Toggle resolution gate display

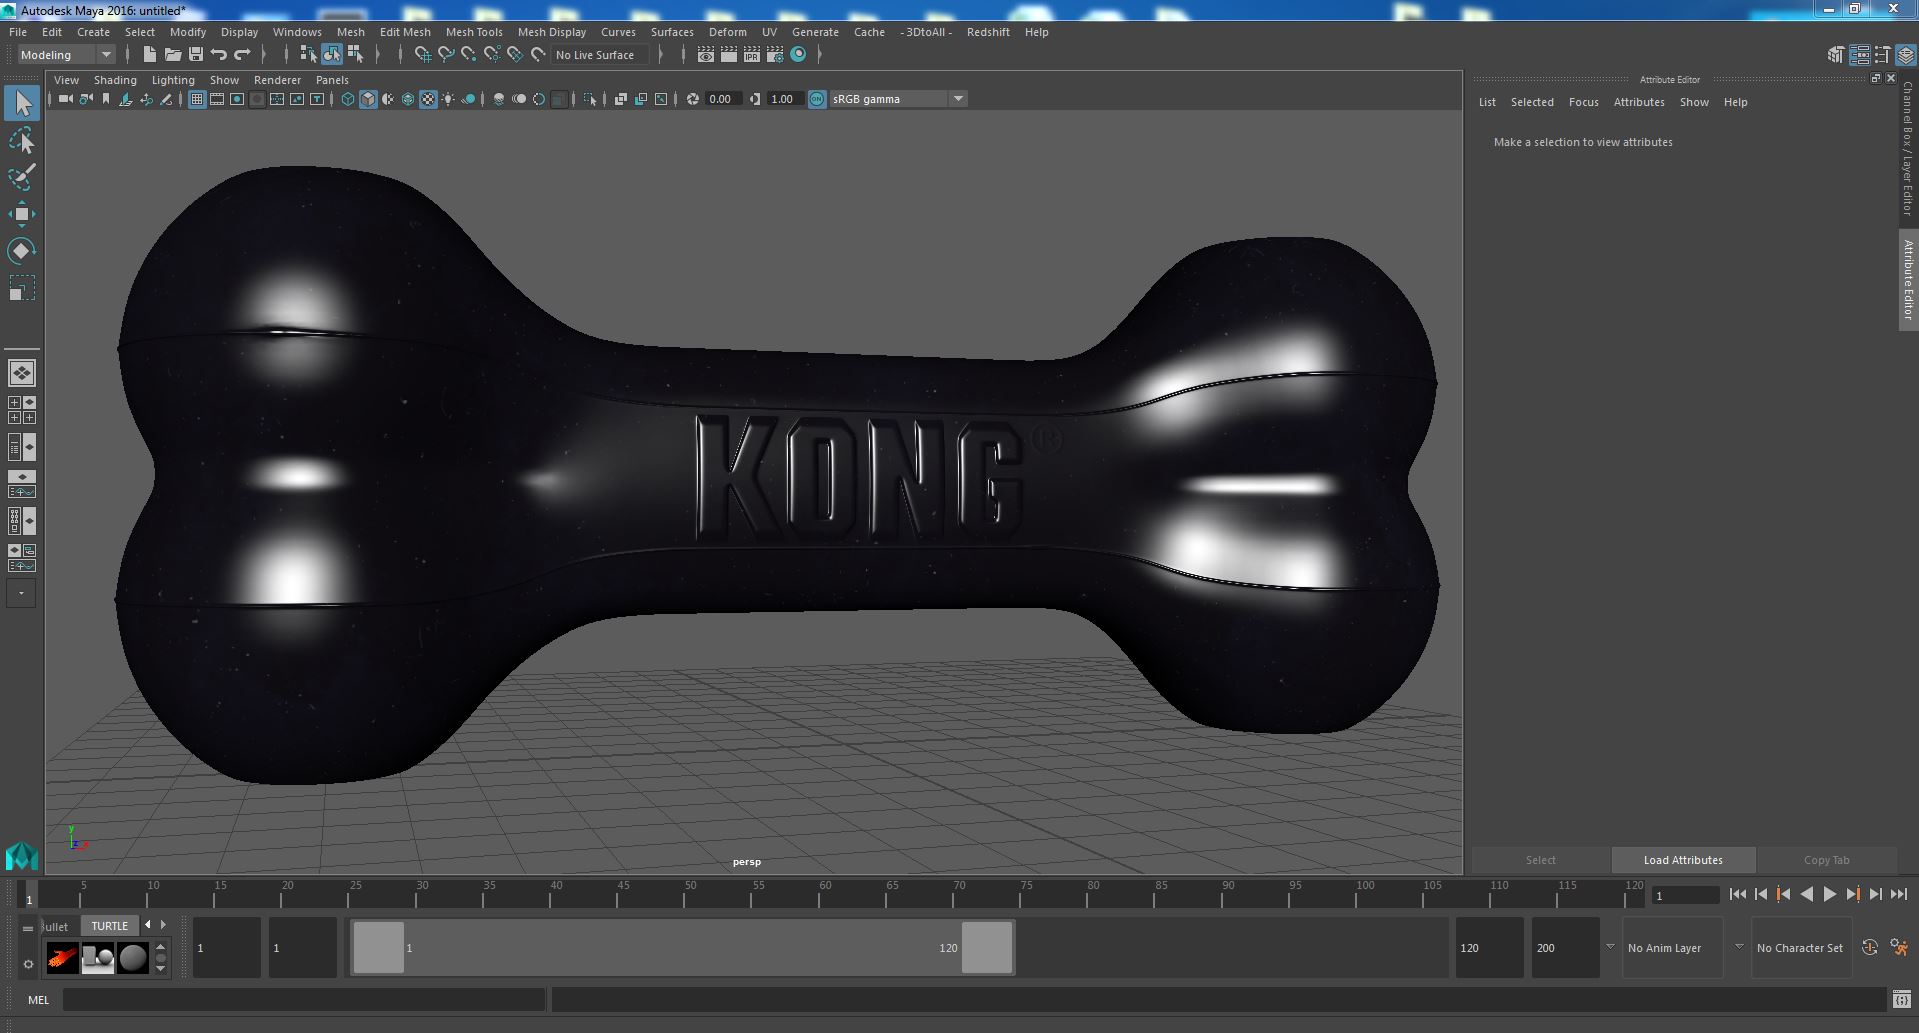[x=237, y=99]
